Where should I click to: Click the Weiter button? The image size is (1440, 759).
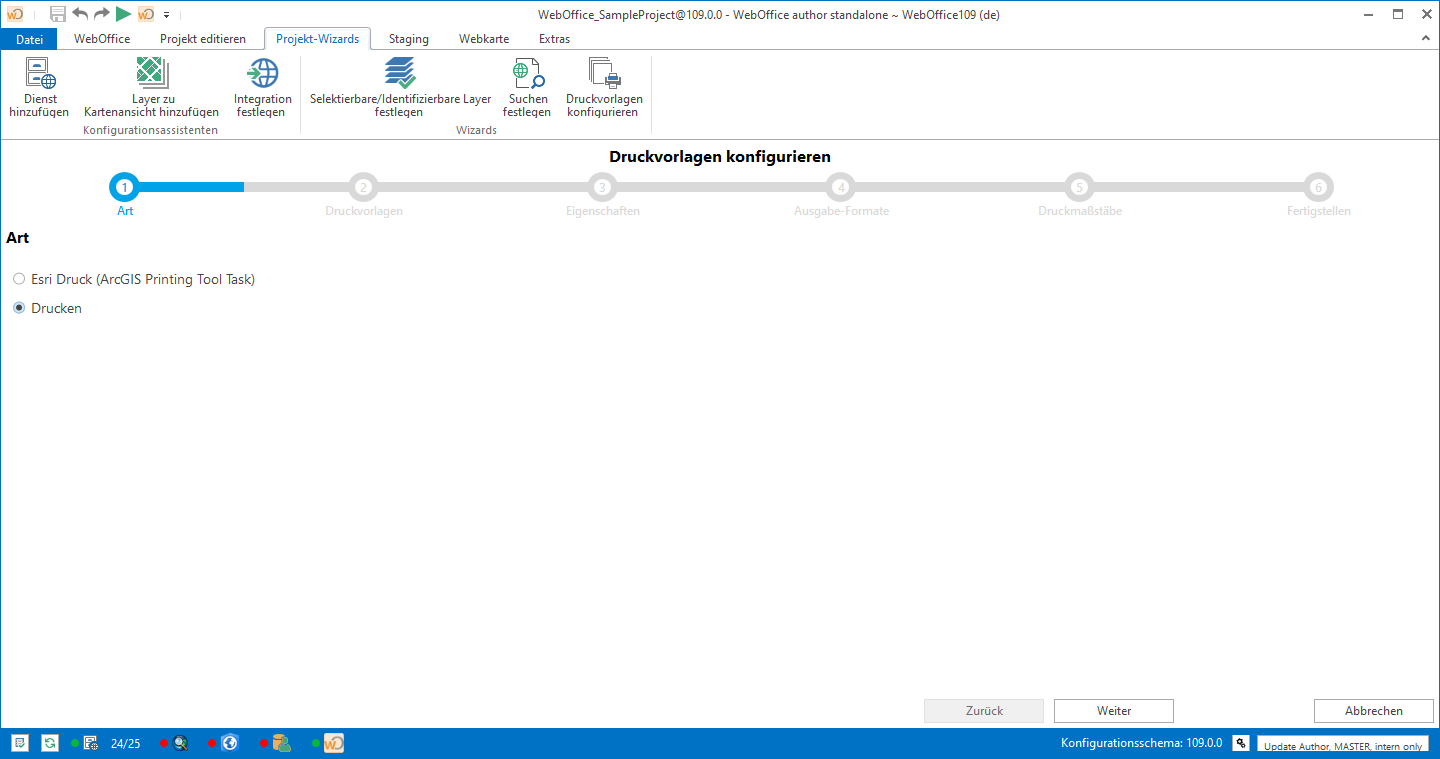click(x=1113, y=711)
